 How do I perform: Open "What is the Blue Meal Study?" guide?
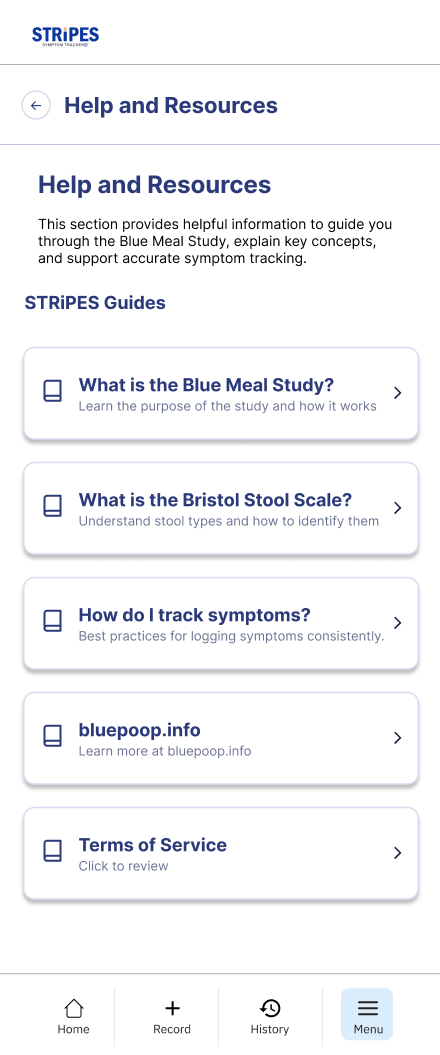click(x=221, y=394)
